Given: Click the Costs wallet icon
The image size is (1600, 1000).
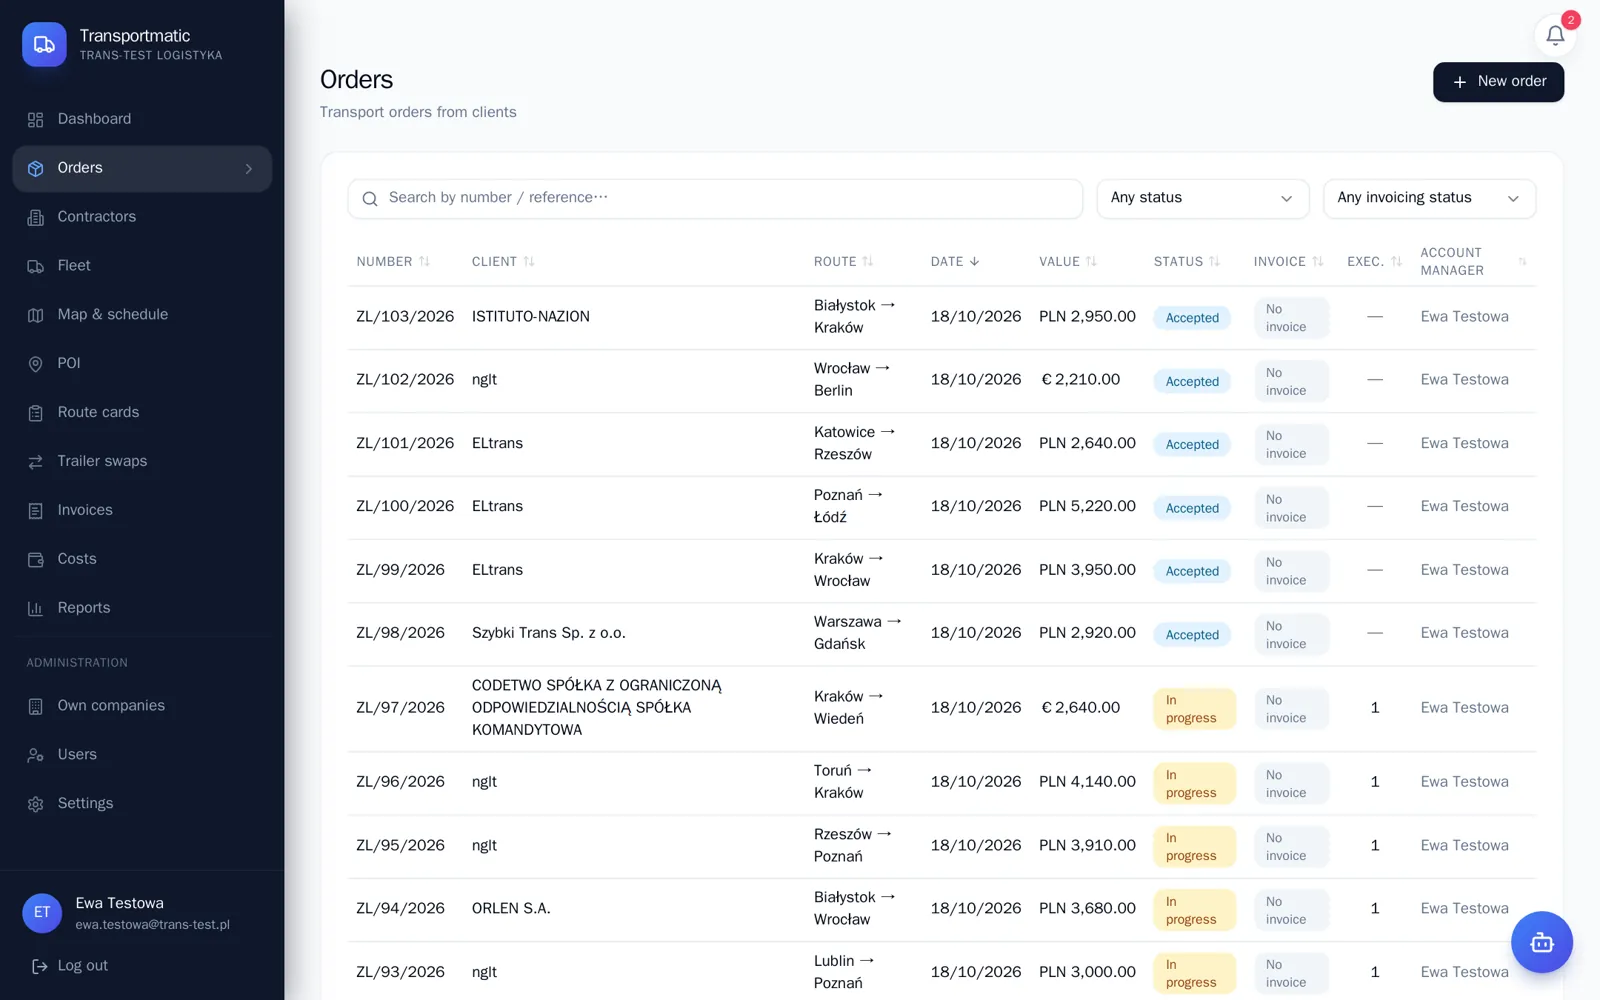Looking at the screenshot, I should tap(36, 560).
